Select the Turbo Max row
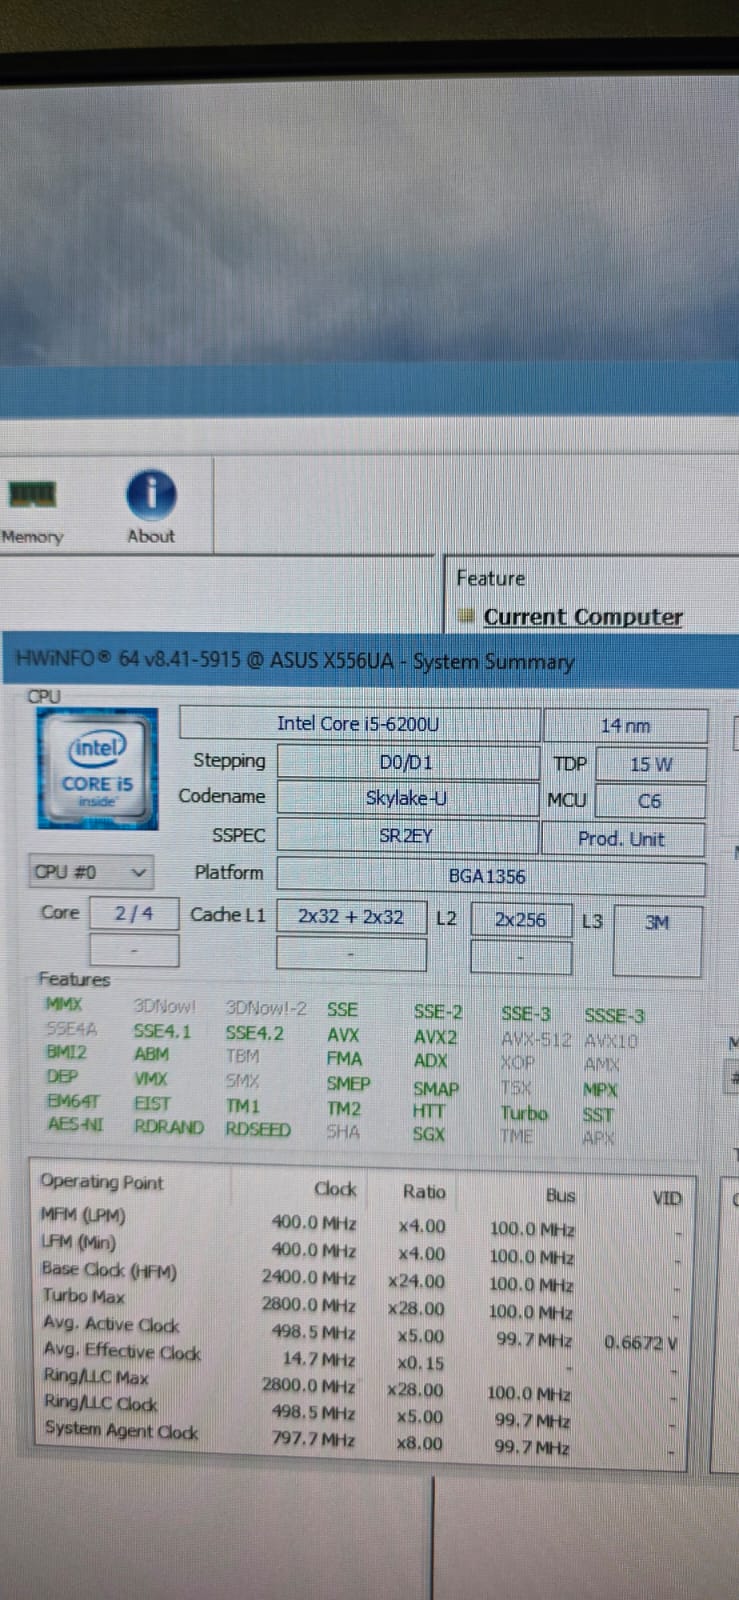Image resolution: width=739 pixels, height=1600 pixels. coord(360,1303)
